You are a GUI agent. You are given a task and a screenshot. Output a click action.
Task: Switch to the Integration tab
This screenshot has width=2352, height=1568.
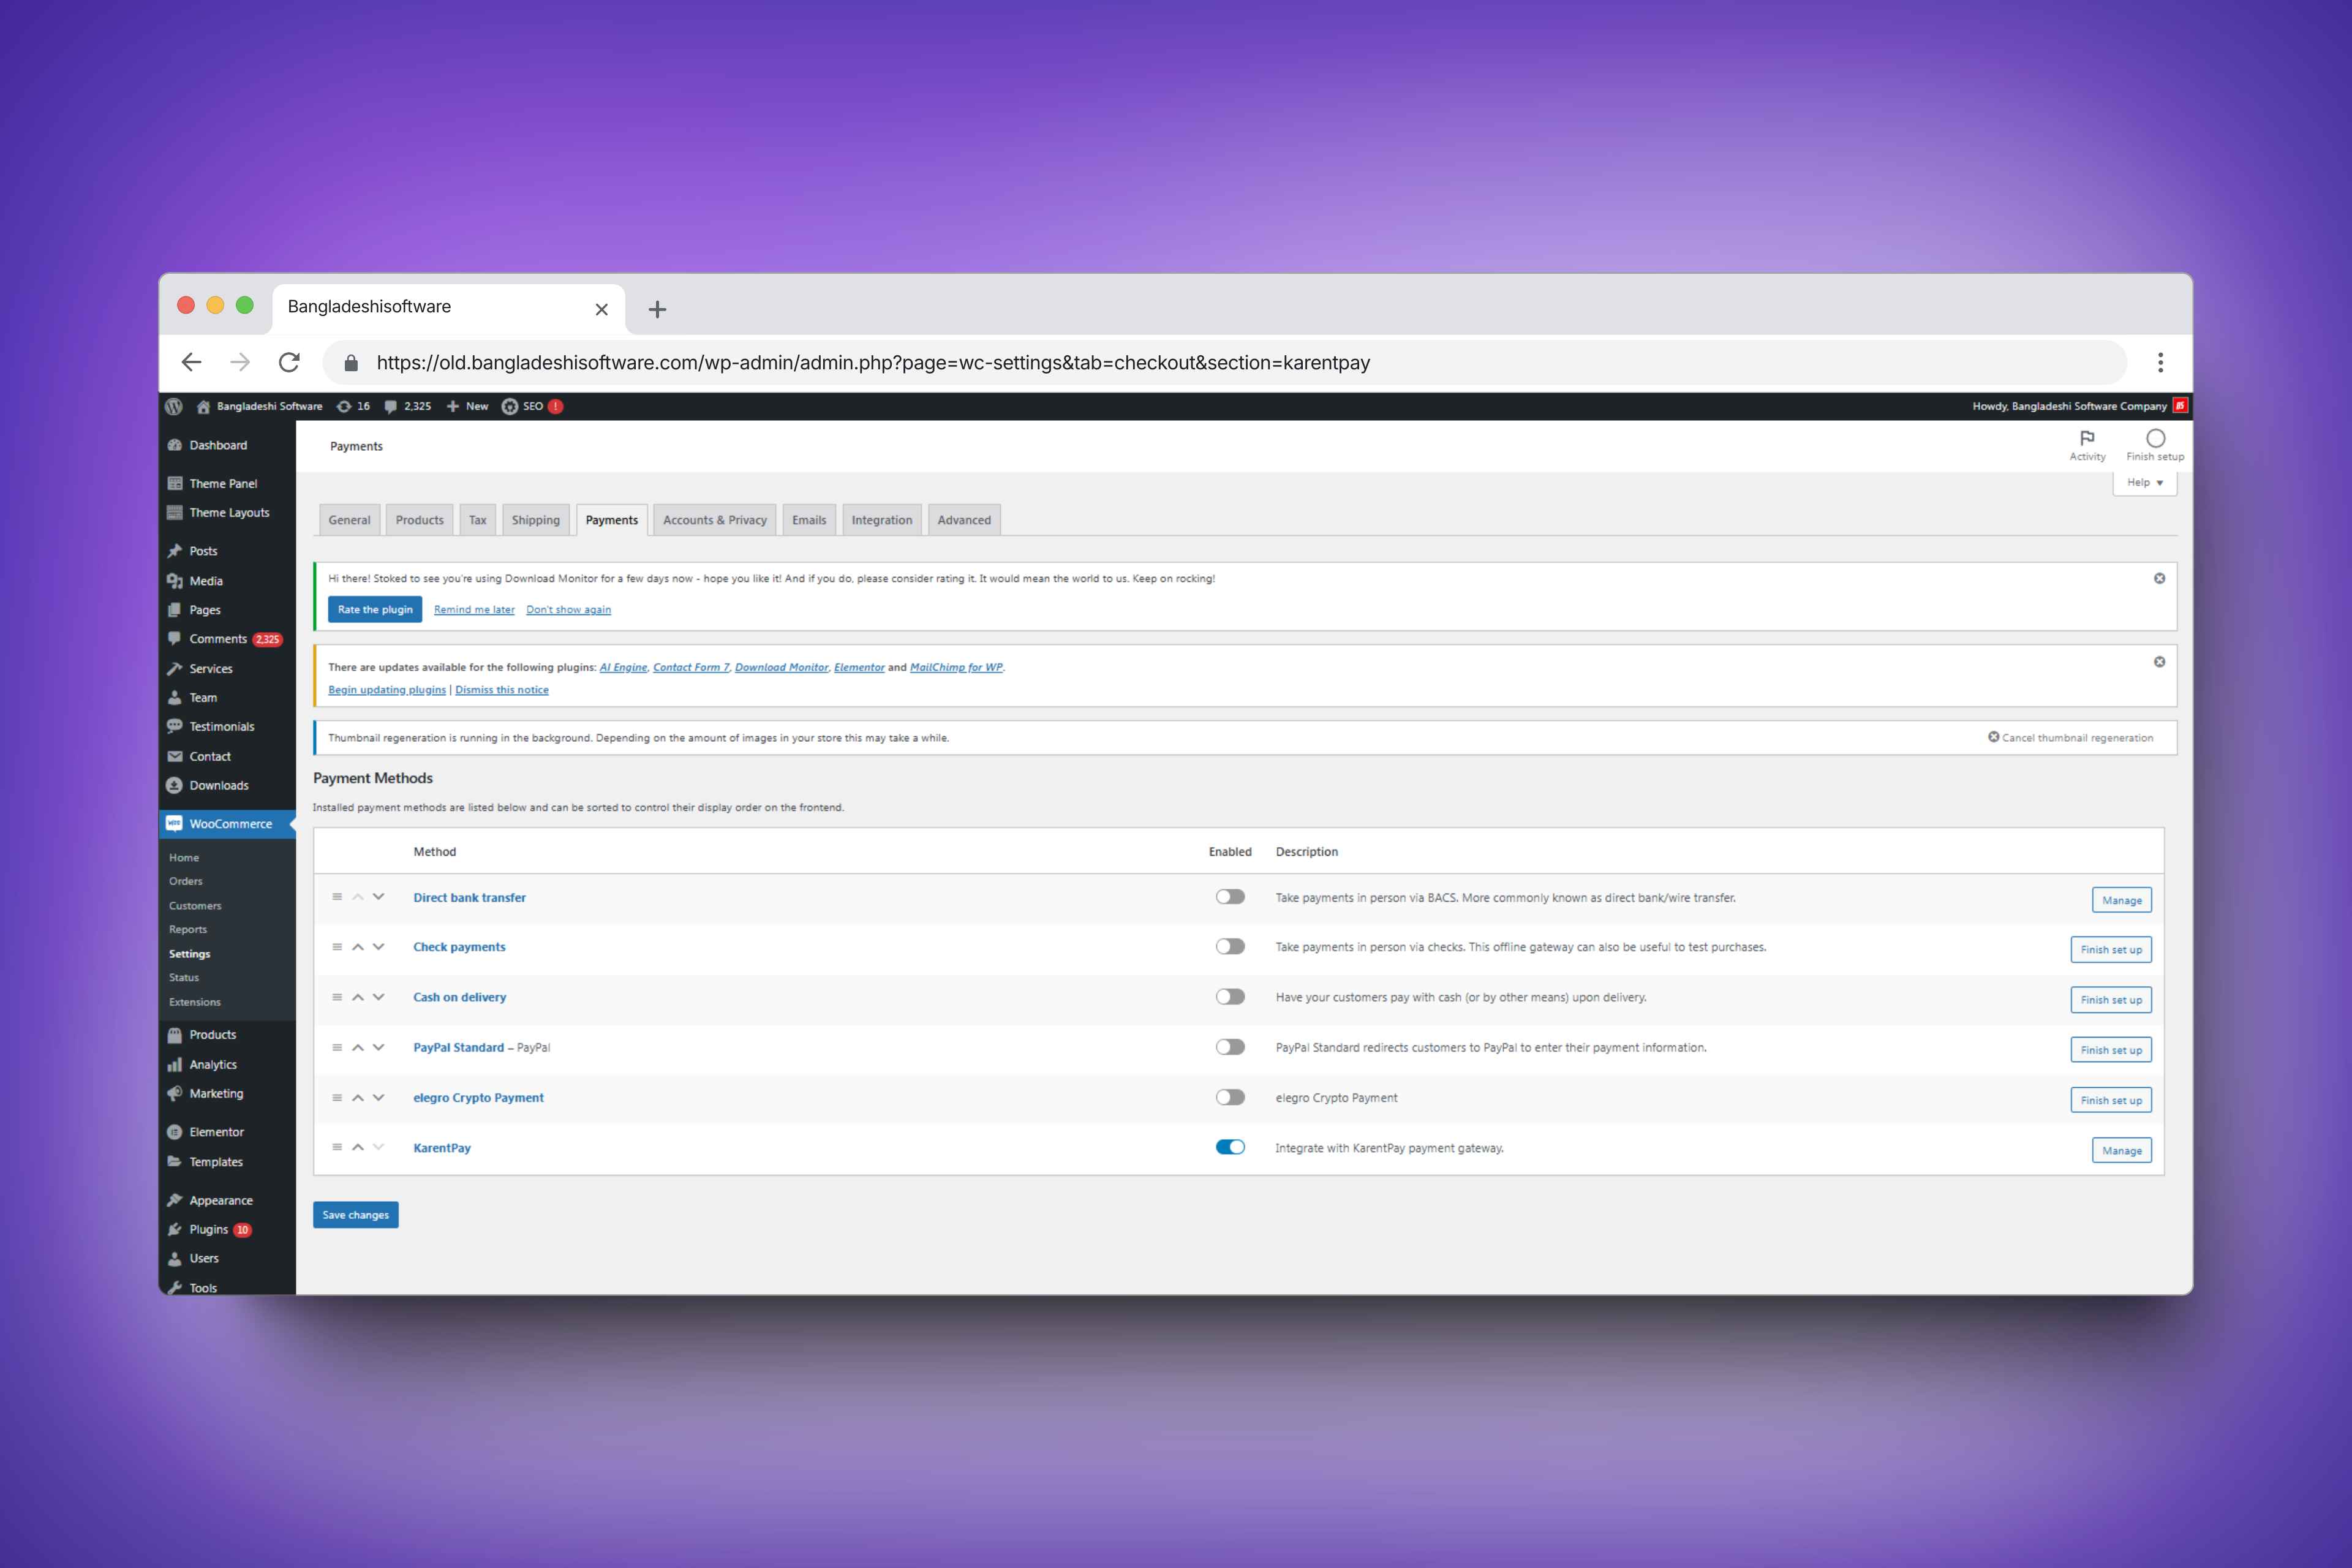[881, 520]
